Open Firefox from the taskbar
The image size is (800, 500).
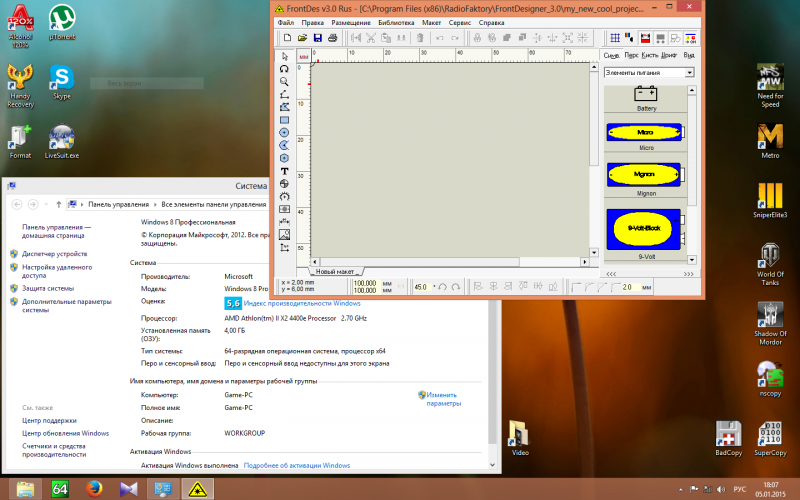(94, 489)
